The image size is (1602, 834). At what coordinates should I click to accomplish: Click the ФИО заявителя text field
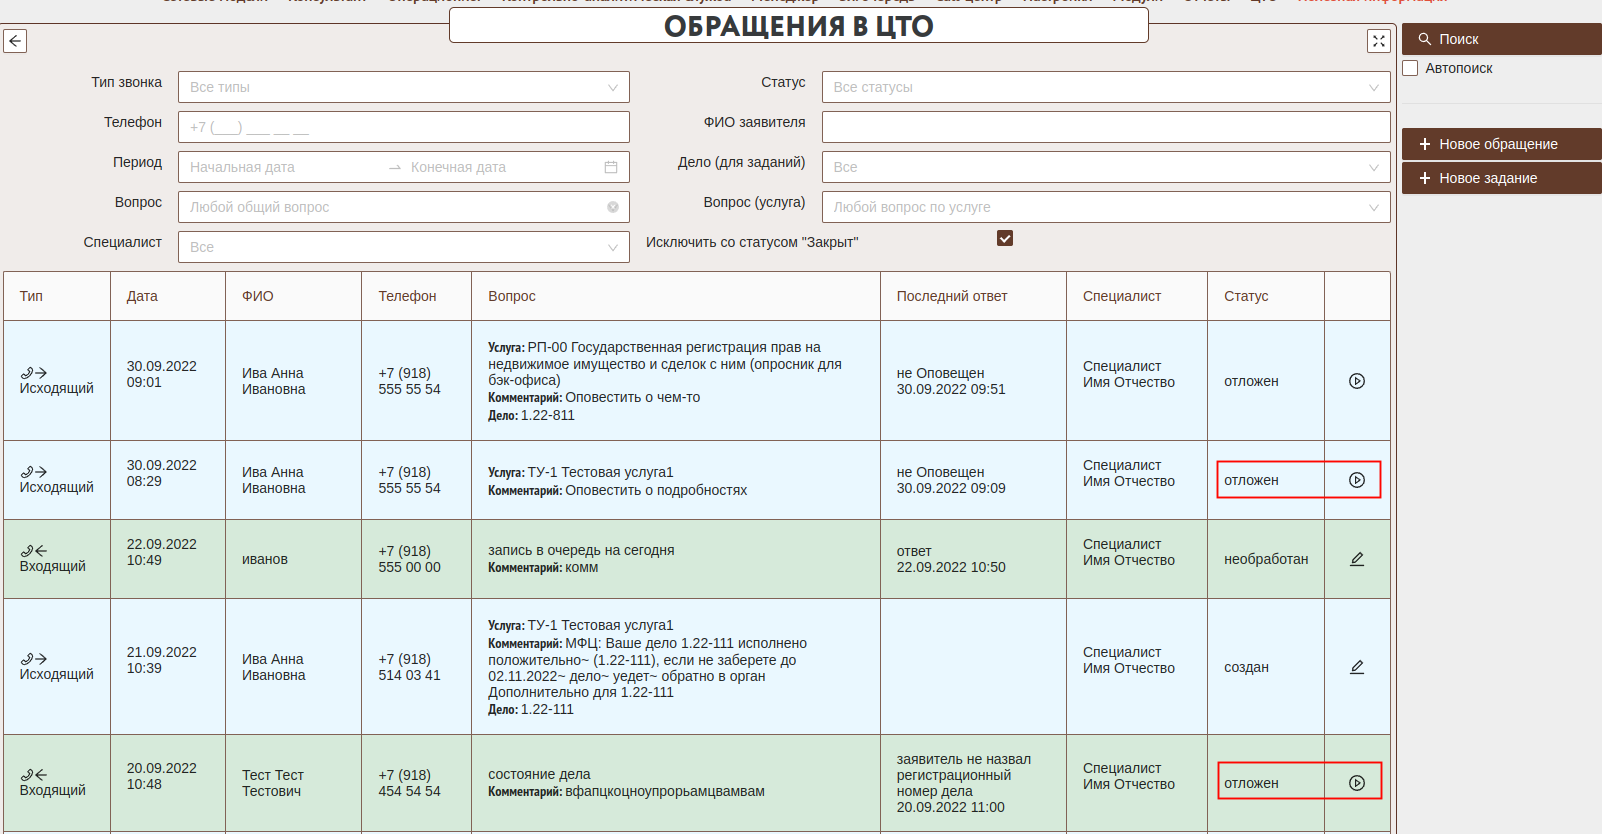click(x=1105, y=127)
